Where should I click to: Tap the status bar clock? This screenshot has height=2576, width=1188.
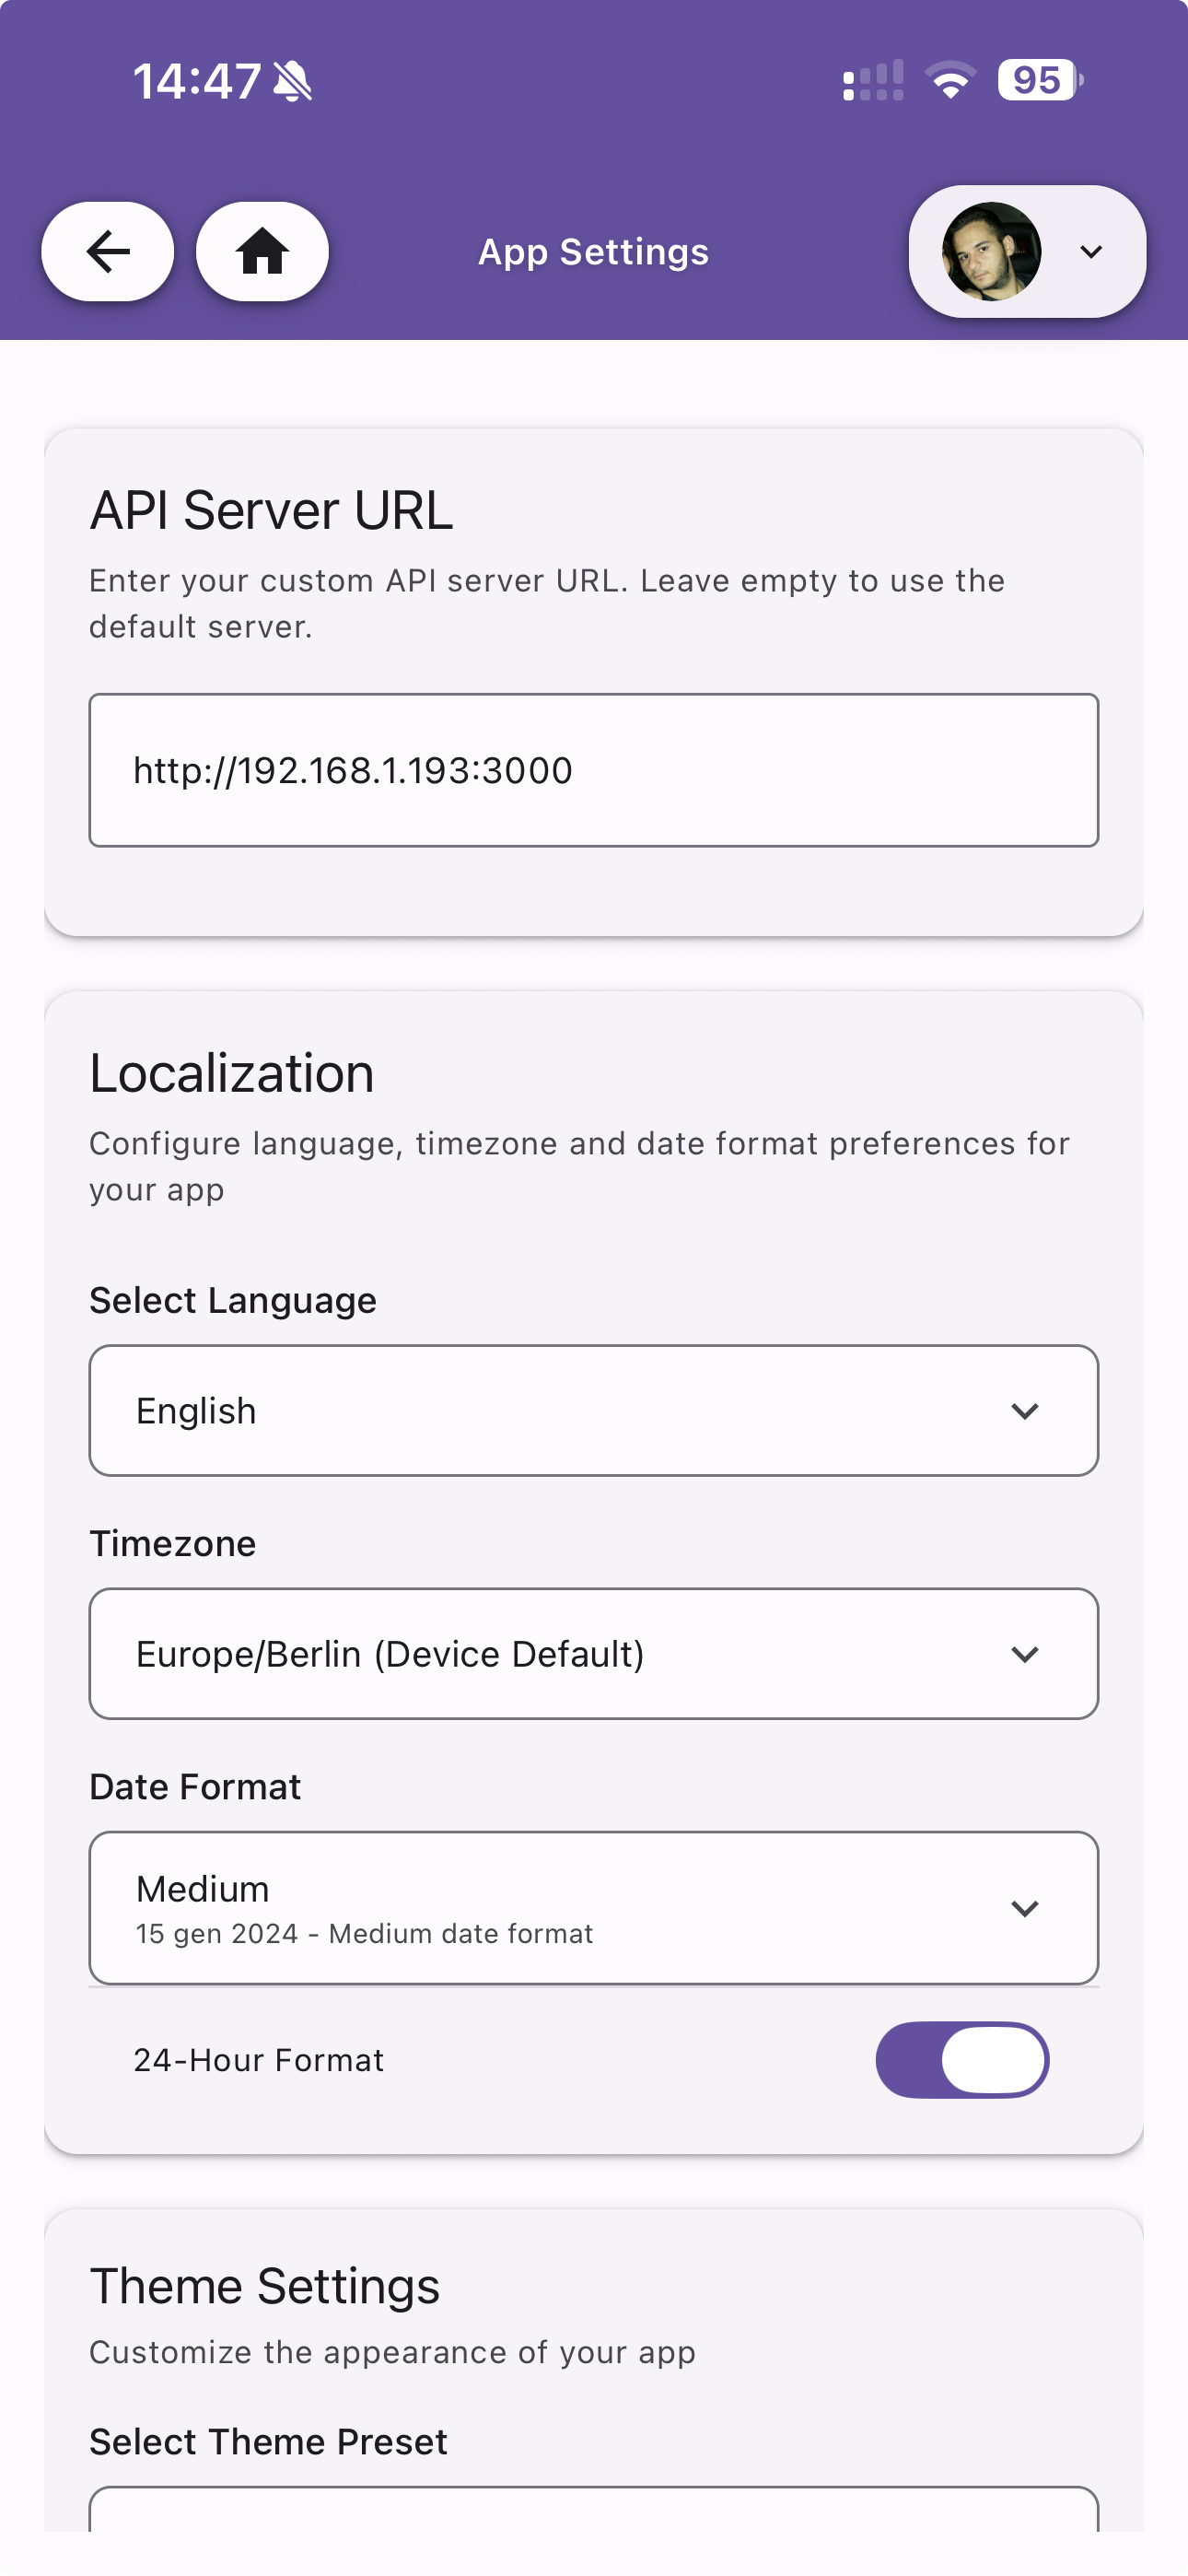click(x=197, y=81)
